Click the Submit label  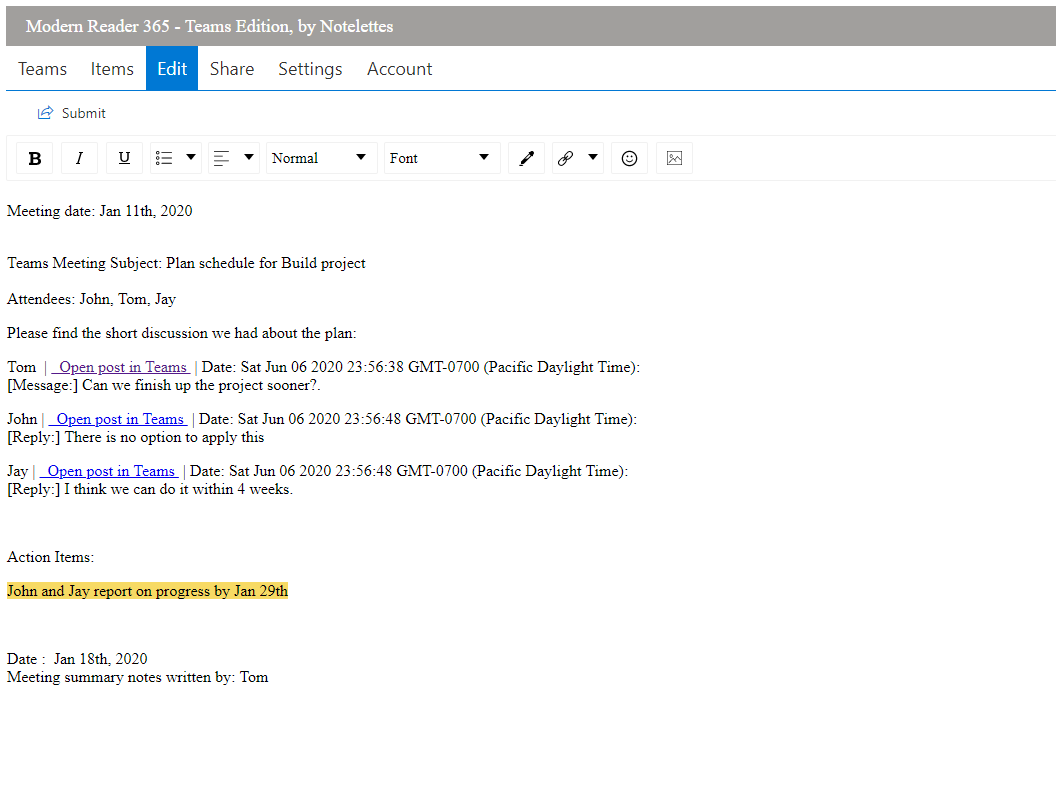(84, 113)
